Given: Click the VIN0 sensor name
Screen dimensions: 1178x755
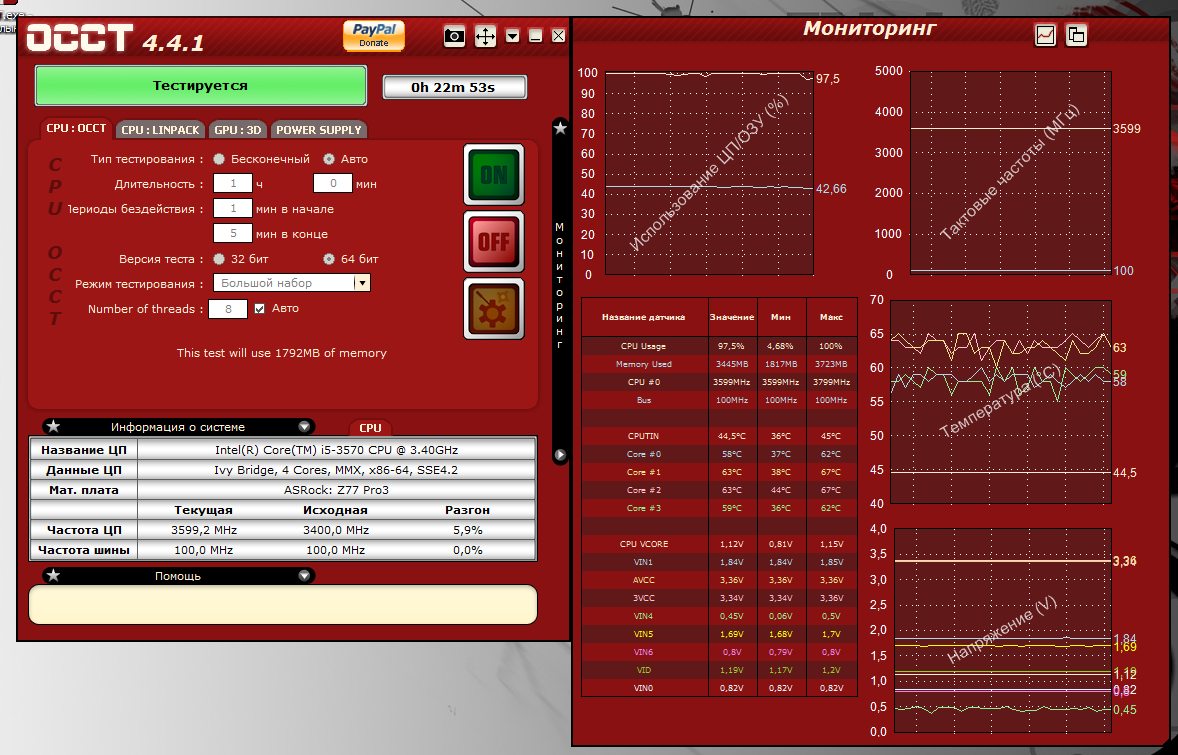Looking at the screenshot, I should click(644, 689).
